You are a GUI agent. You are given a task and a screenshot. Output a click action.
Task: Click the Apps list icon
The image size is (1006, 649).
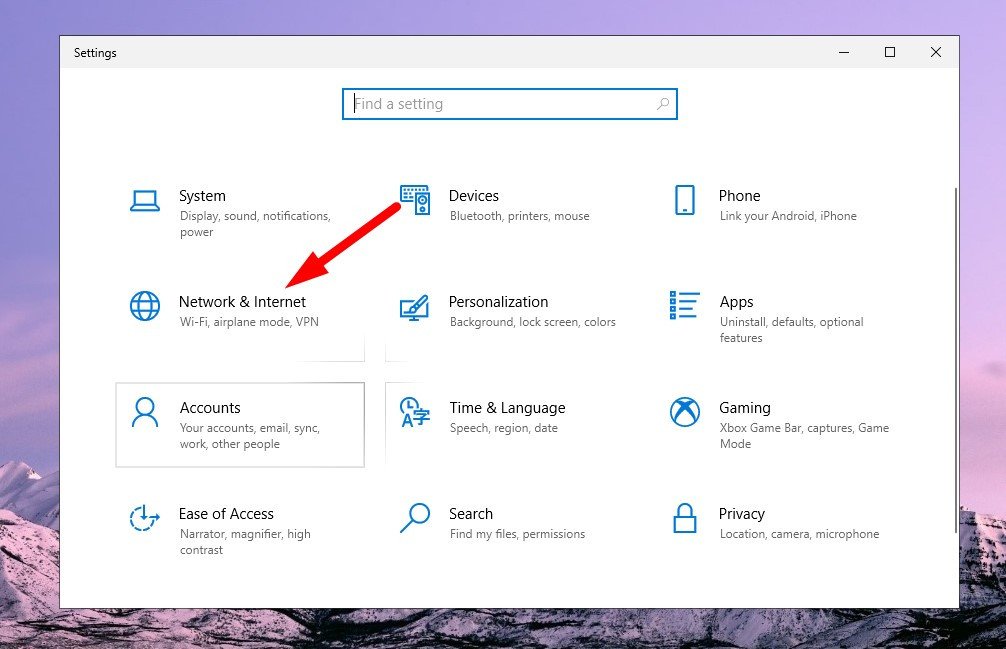pyautogui.click(x=685, y=306)
